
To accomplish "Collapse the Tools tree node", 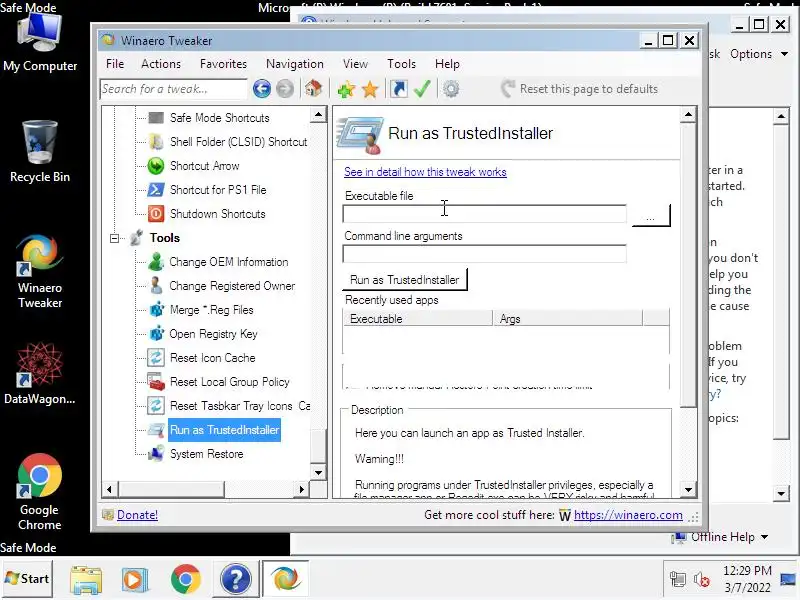I will click(x=114, y=238).
